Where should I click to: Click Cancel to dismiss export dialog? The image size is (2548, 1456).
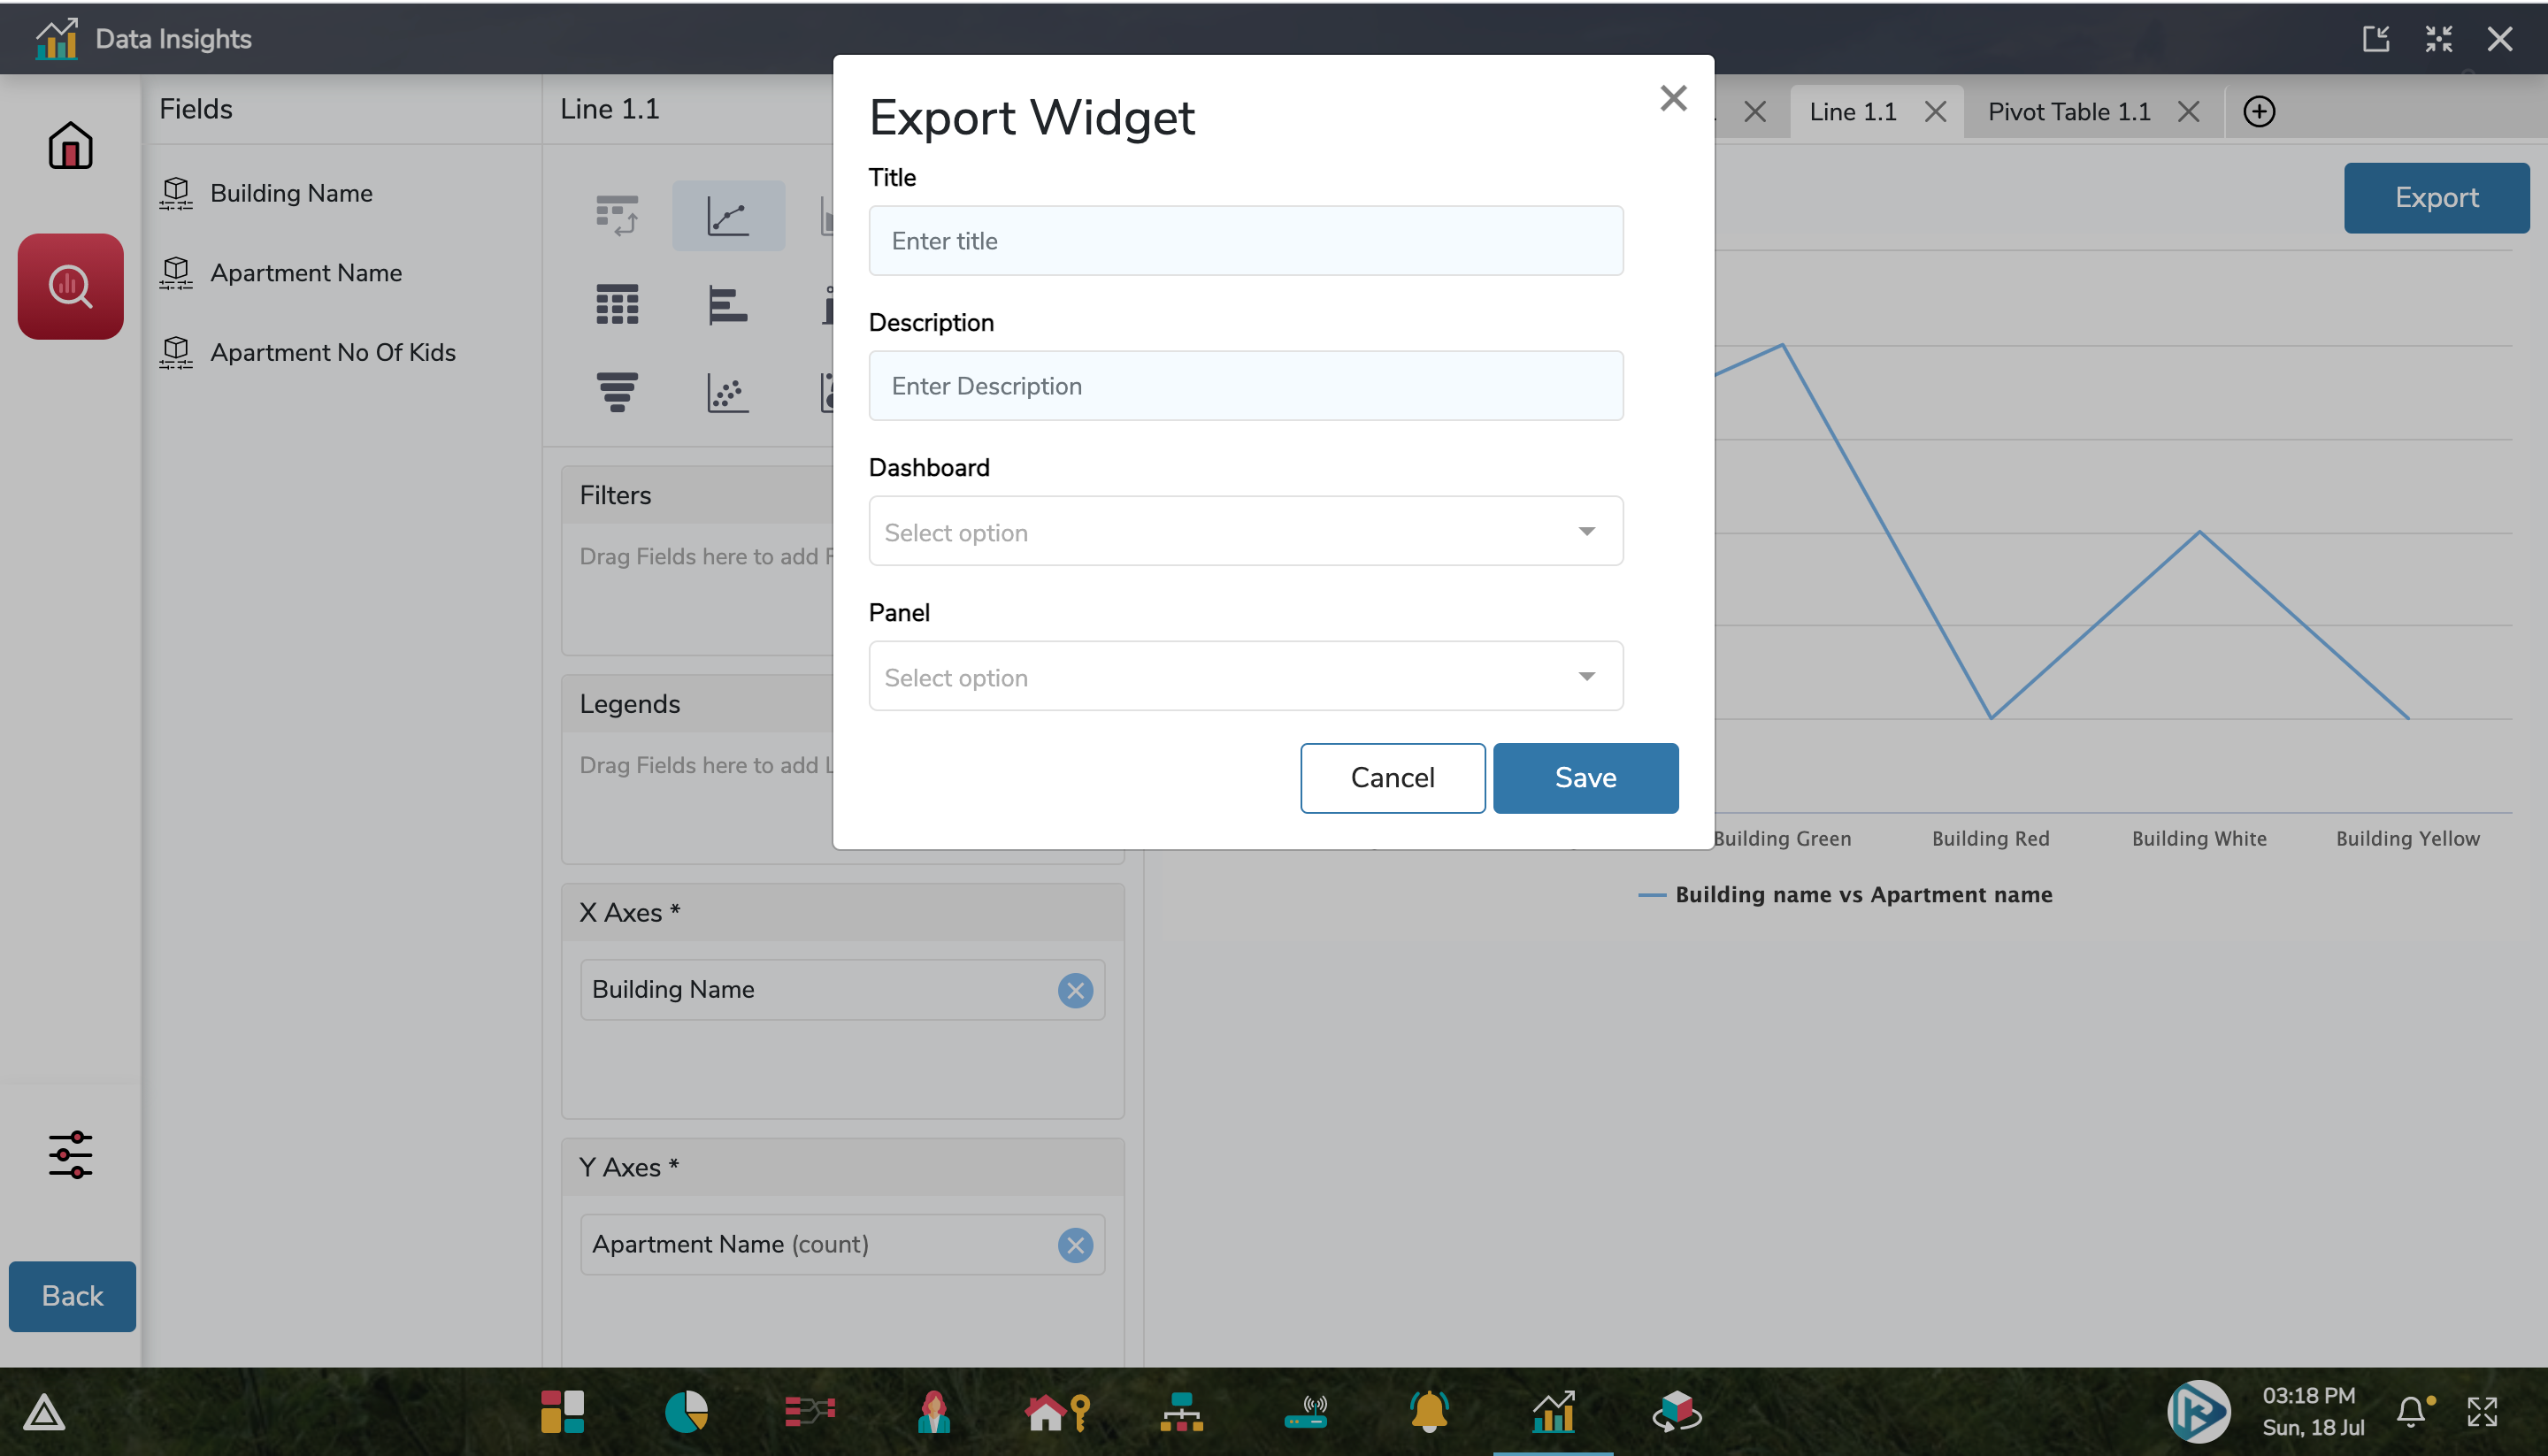point(1393,777)
